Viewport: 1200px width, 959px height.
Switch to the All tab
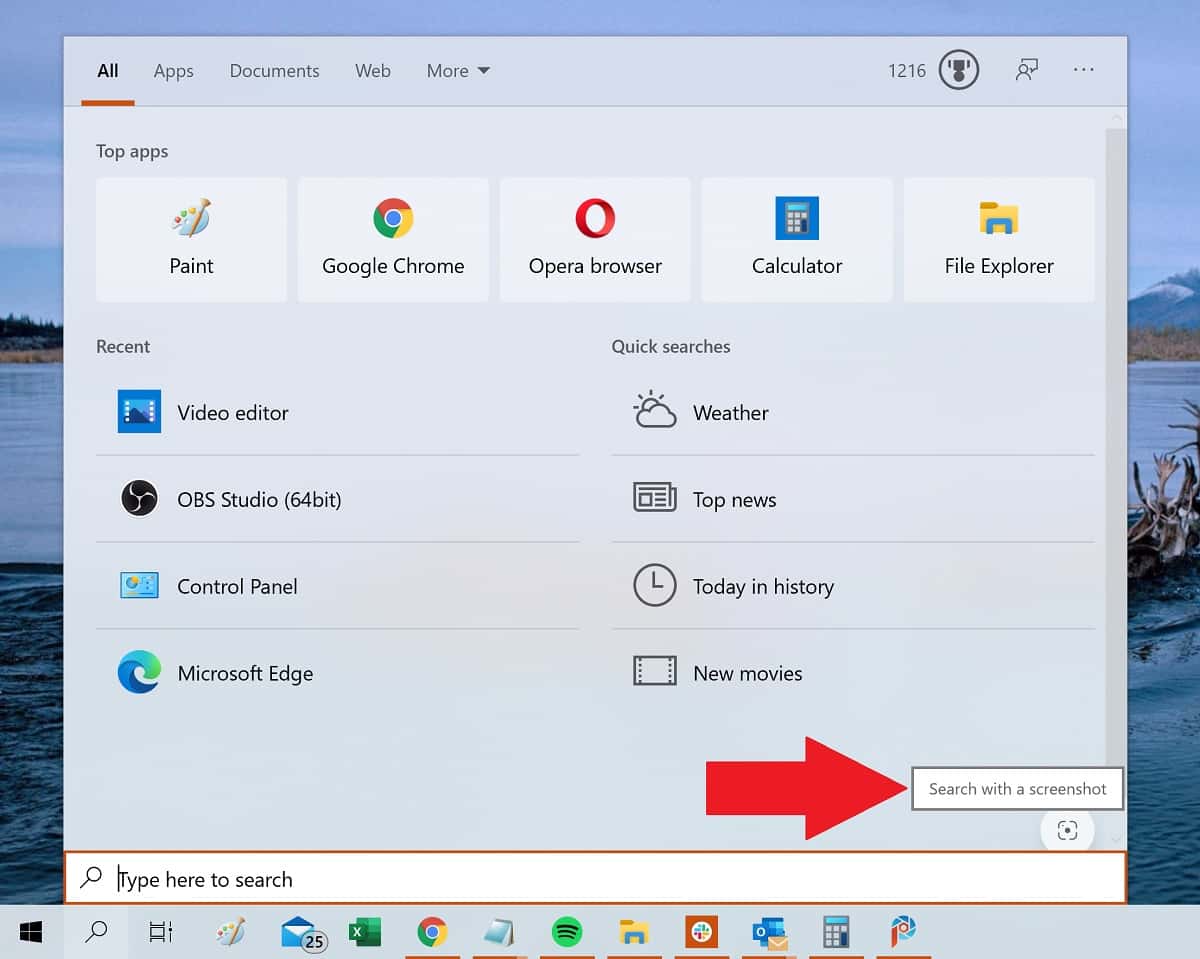[x=108, y=71]
